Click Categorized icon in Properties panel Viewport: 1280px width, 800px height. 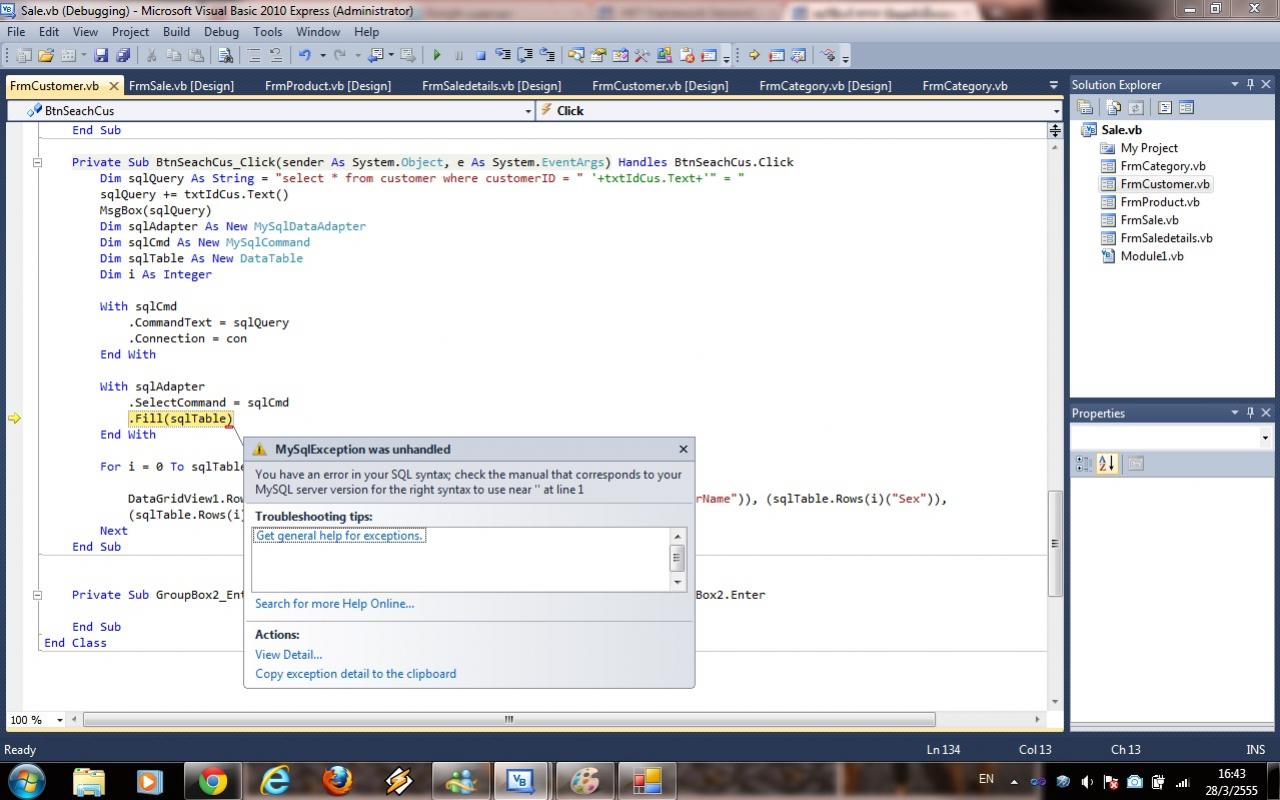click(x=1083, y=463)
